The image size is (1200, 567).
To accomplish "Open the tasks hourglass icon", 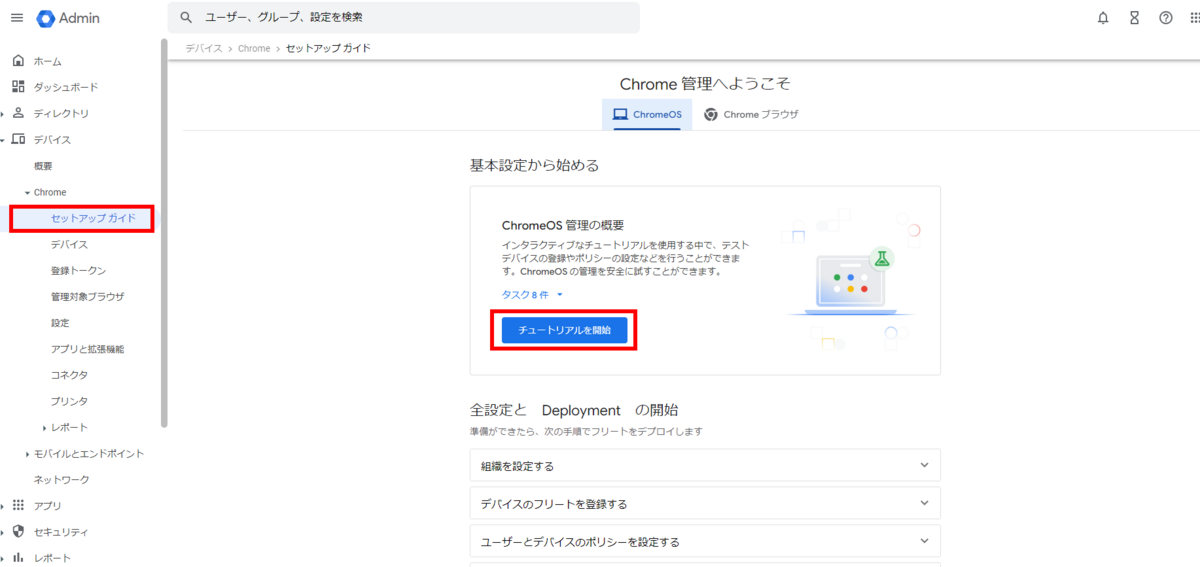I will tap(1134, 18).
